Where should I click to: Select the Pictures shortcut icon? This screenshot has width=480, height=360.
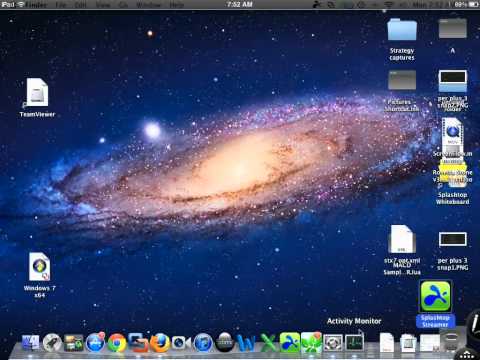(x=402, y=80)
